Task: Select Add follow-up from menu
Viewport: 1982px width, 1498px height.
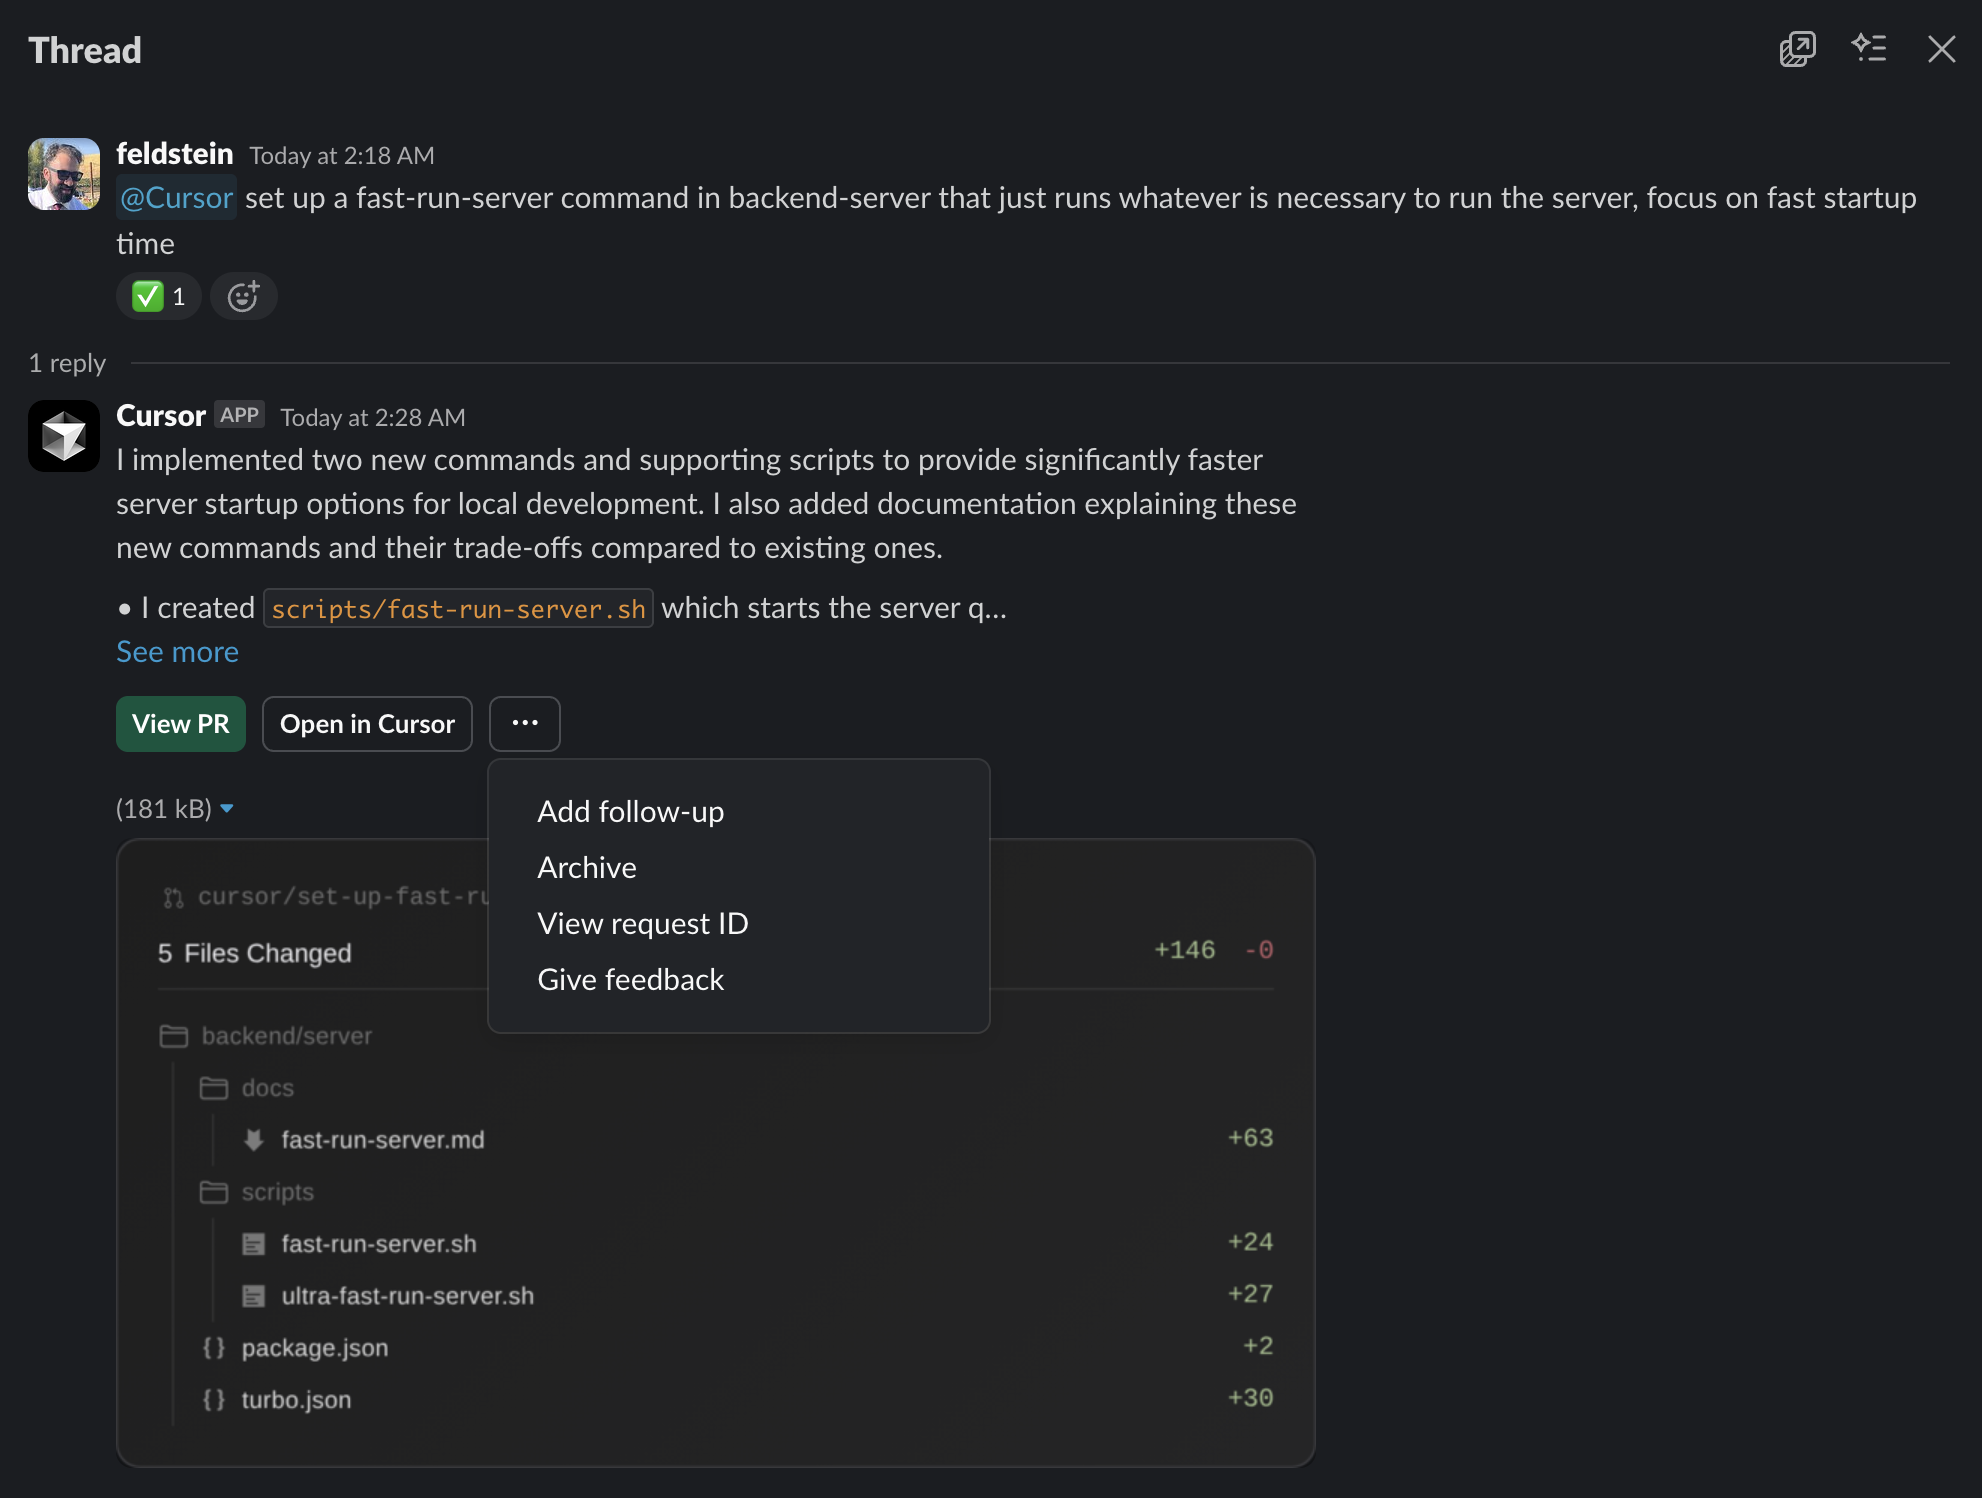Action: (x=630, y=811)
